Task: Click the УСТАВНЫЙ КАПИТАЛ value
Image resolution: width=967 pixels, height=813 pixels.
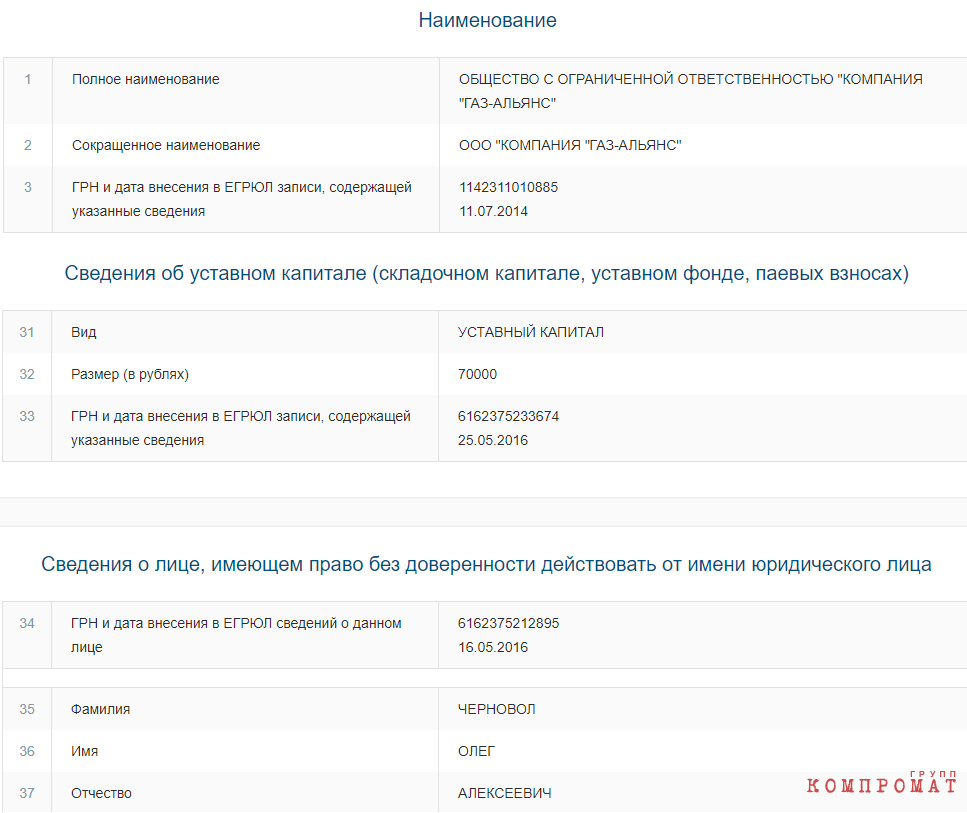Action: [x=530, y=332]
